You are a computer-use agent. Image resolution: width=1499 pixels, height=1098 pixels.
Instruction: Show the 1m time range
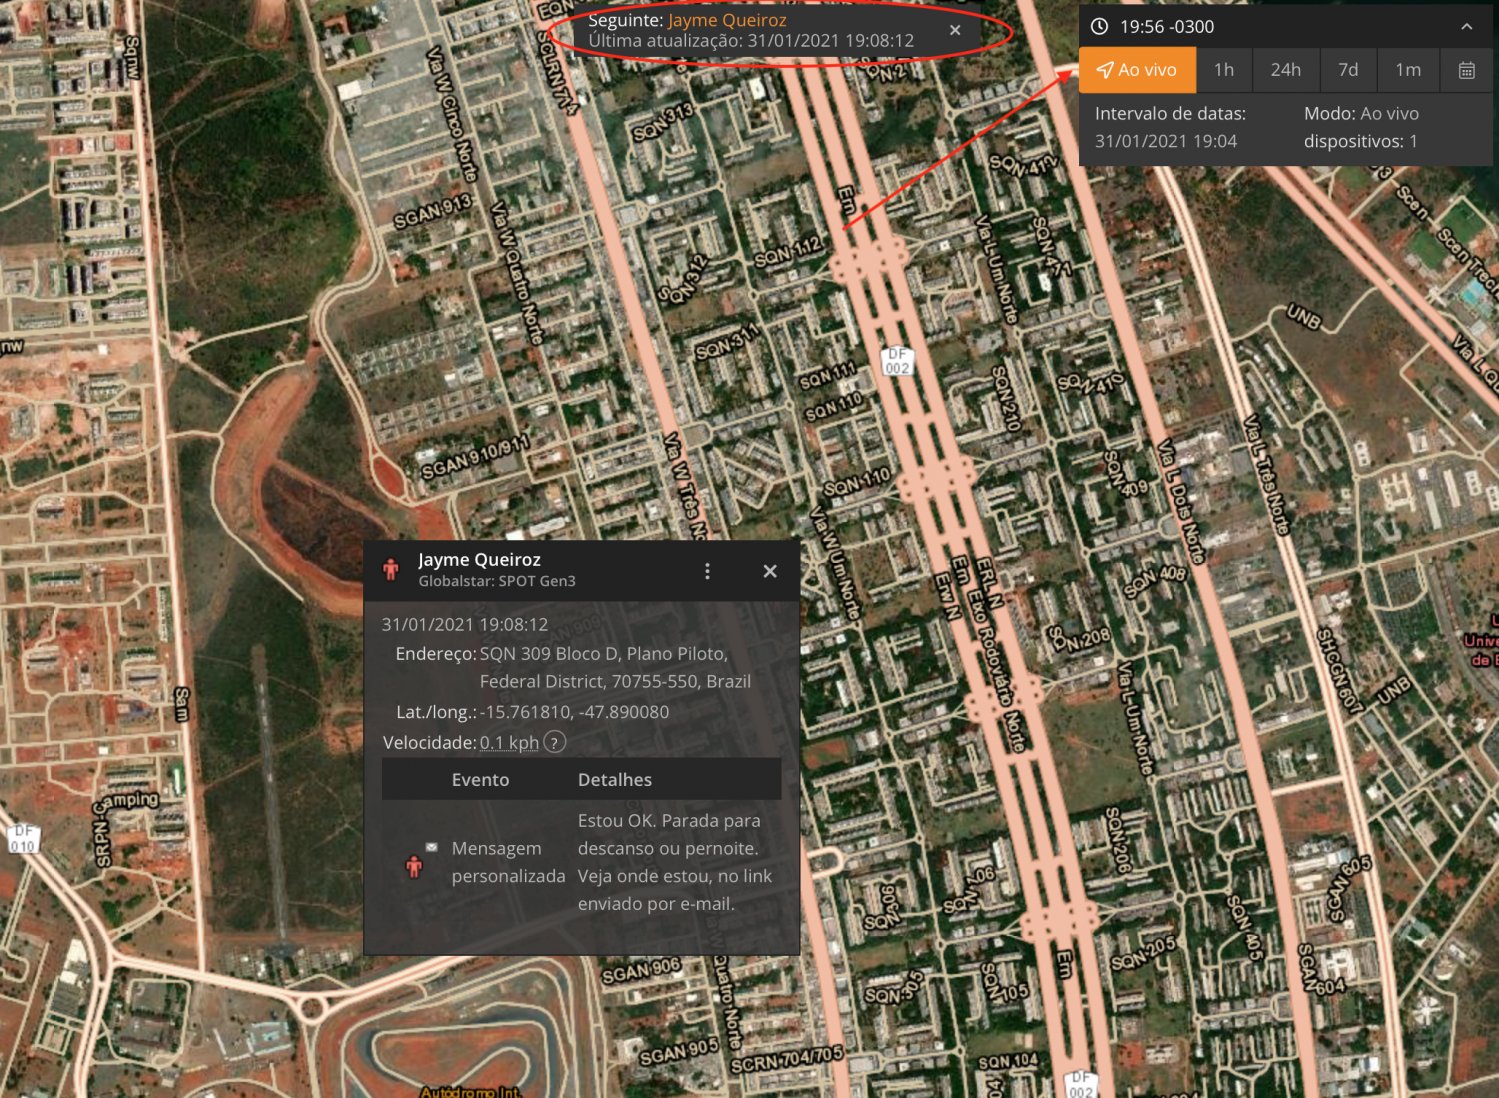point(1408,70)
